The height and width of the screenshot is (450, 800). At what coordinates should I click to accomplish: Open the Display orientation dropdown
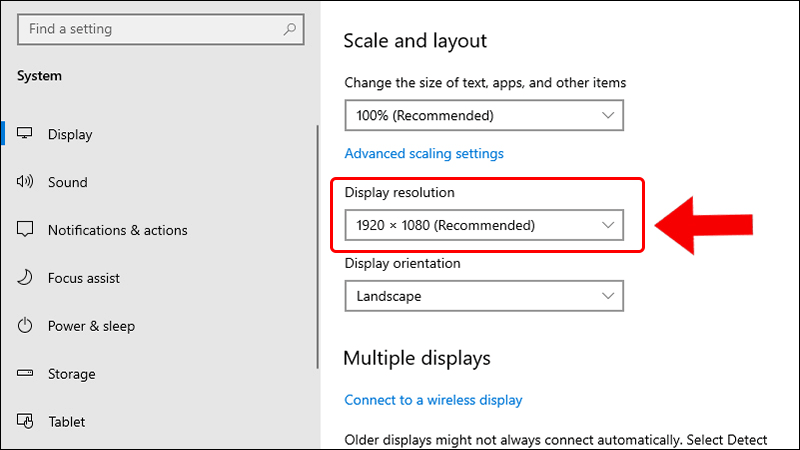pyautogui.click(x=484, y=296)
